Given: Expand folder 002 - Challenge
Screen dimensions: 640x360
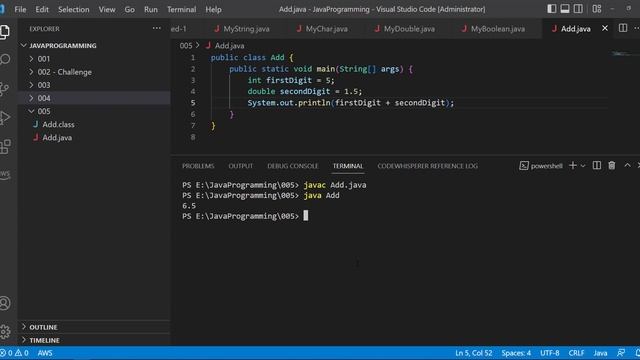Looking at the screenshot, I should (94, 72).
